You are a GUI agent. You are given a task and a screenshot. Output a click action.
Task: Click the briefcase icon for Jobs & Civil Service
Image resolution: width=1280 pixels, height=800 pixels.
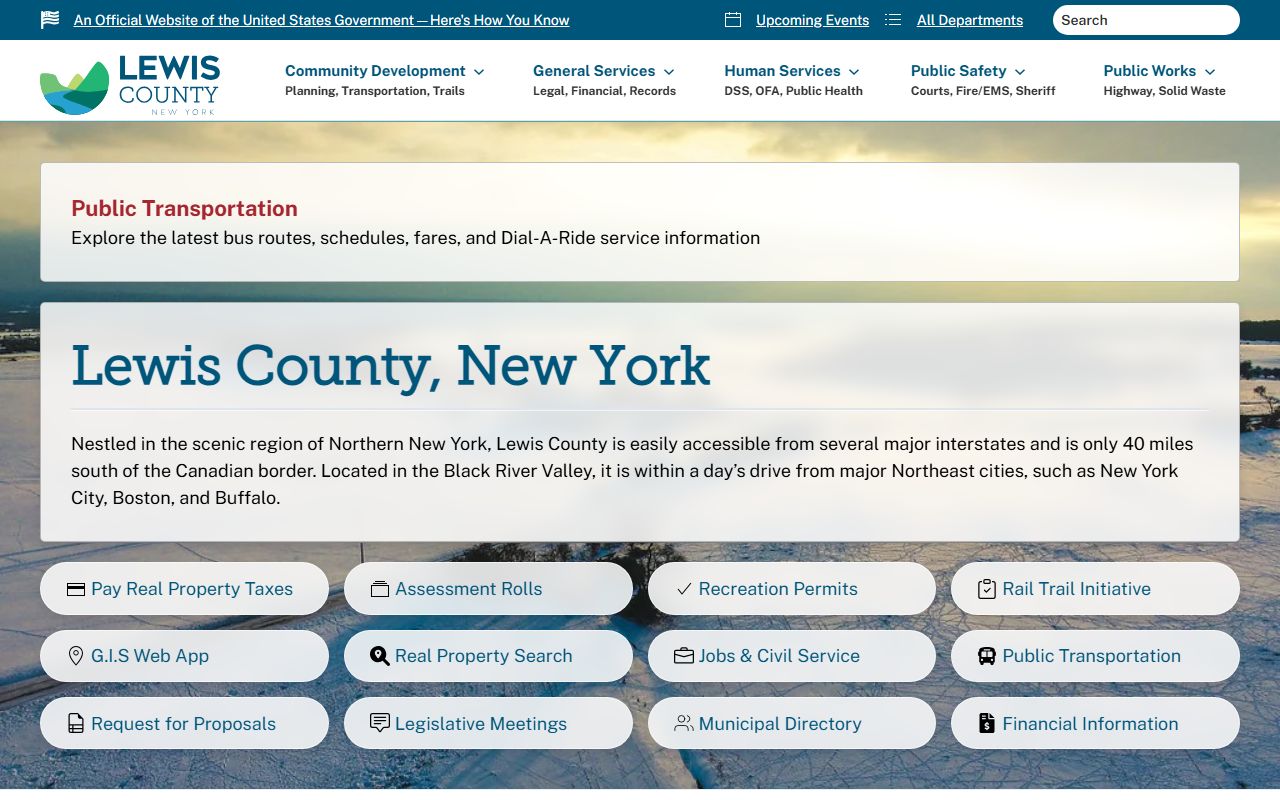pyautogui.click(x=684, y=656)
